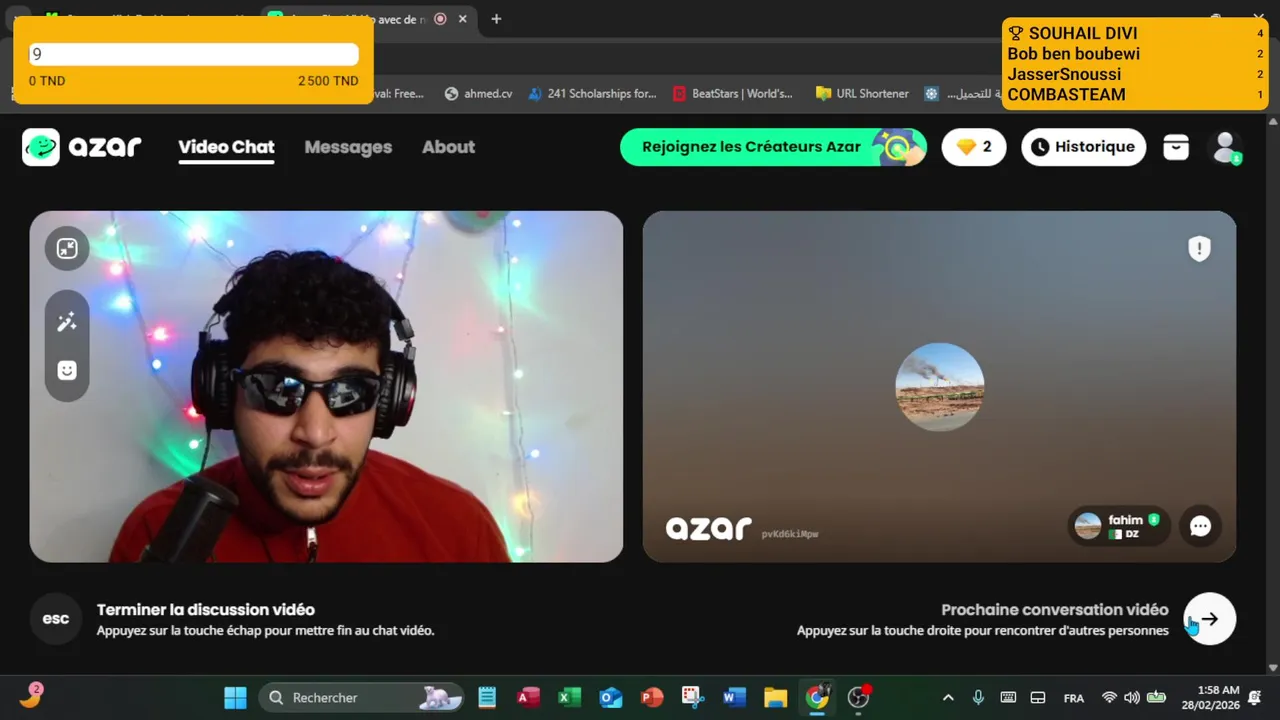The image size is (1280, 720).
Task: Open the clock showing 1:58 AM
Action: tap(1210, 697)
